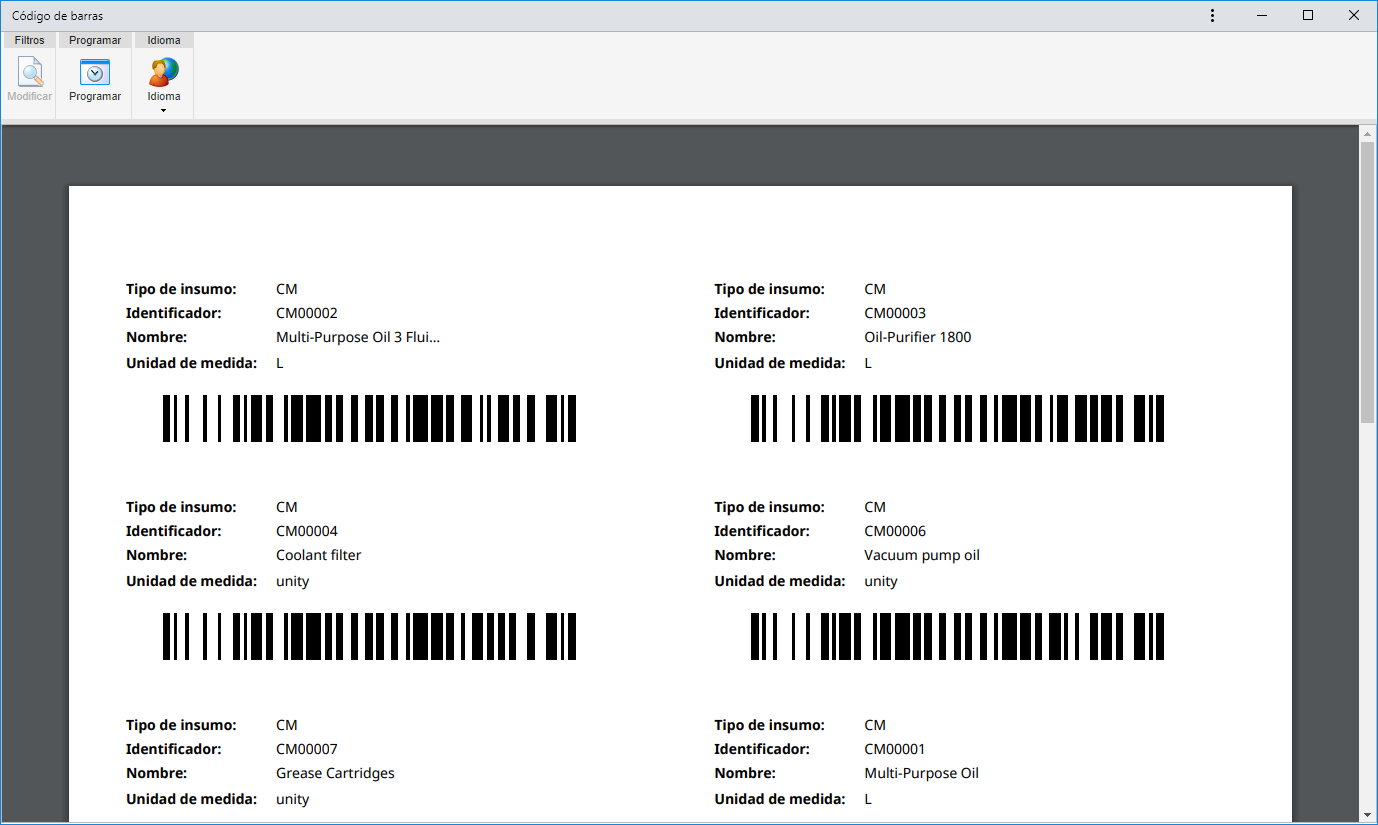Click the name Oil-Purifier 1800

pyautogui.click(x=917, y=337)
